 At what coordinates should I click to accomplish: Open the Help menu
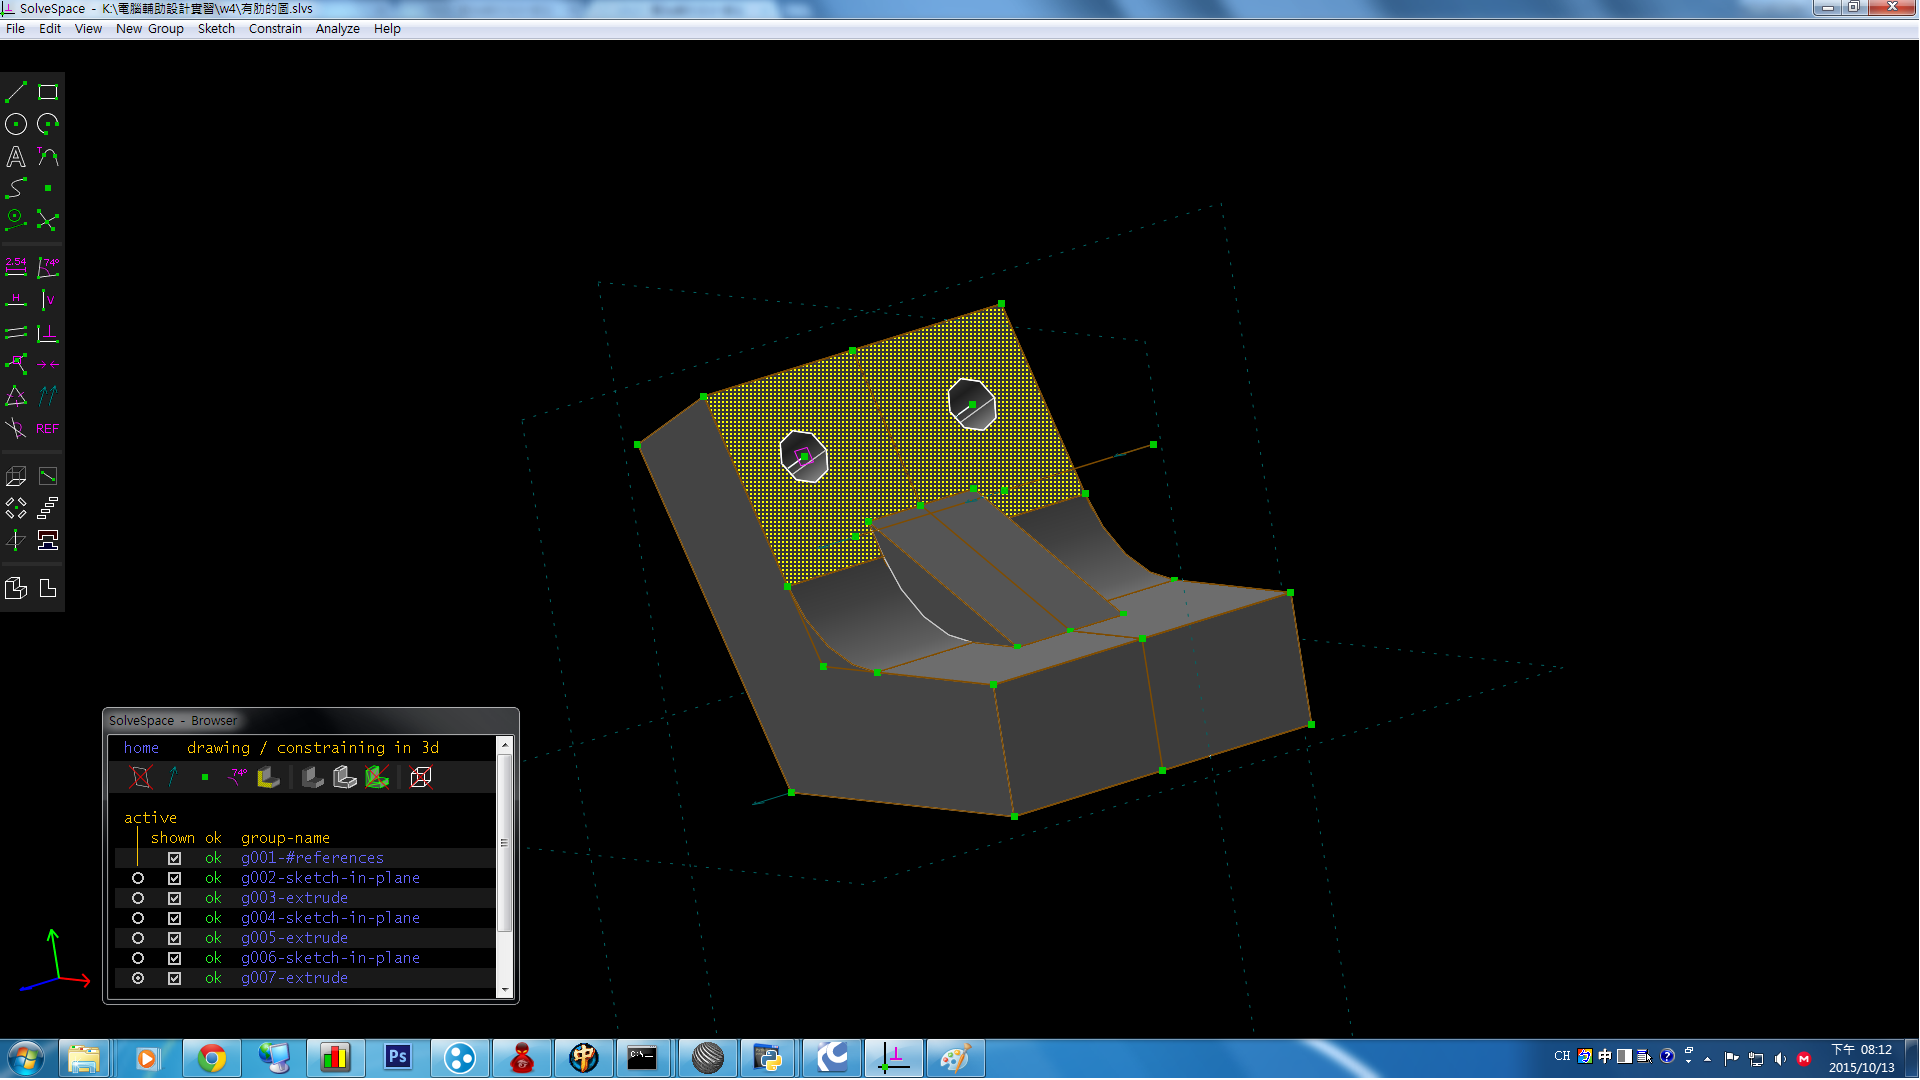387,29
